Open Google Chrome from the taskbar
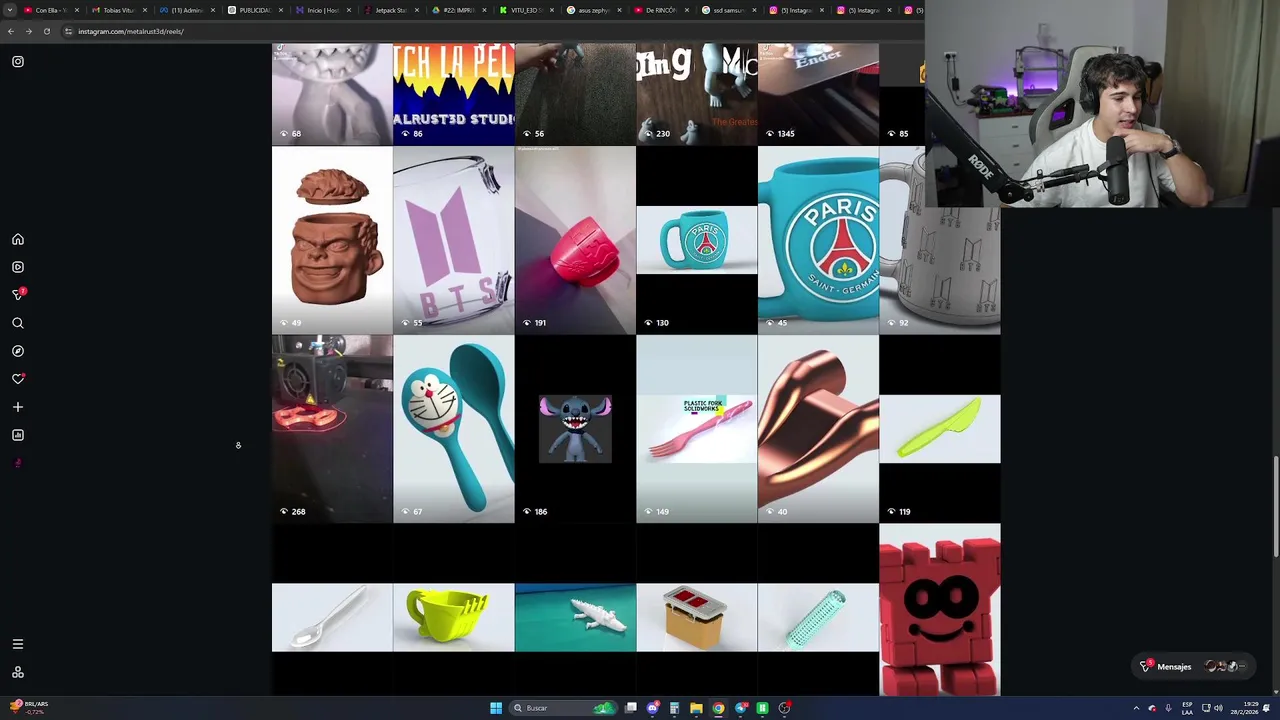 718,708
